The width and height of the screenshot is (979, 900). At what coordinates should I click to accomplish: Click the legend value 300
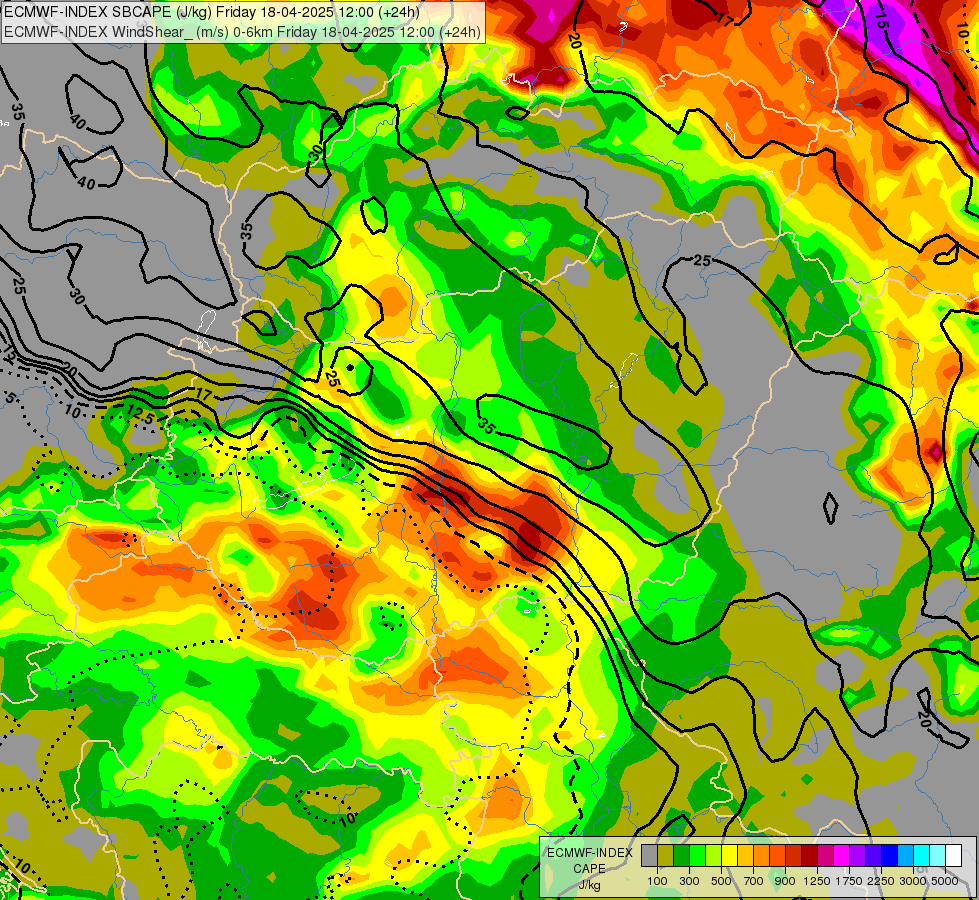[x=689, y=881]
